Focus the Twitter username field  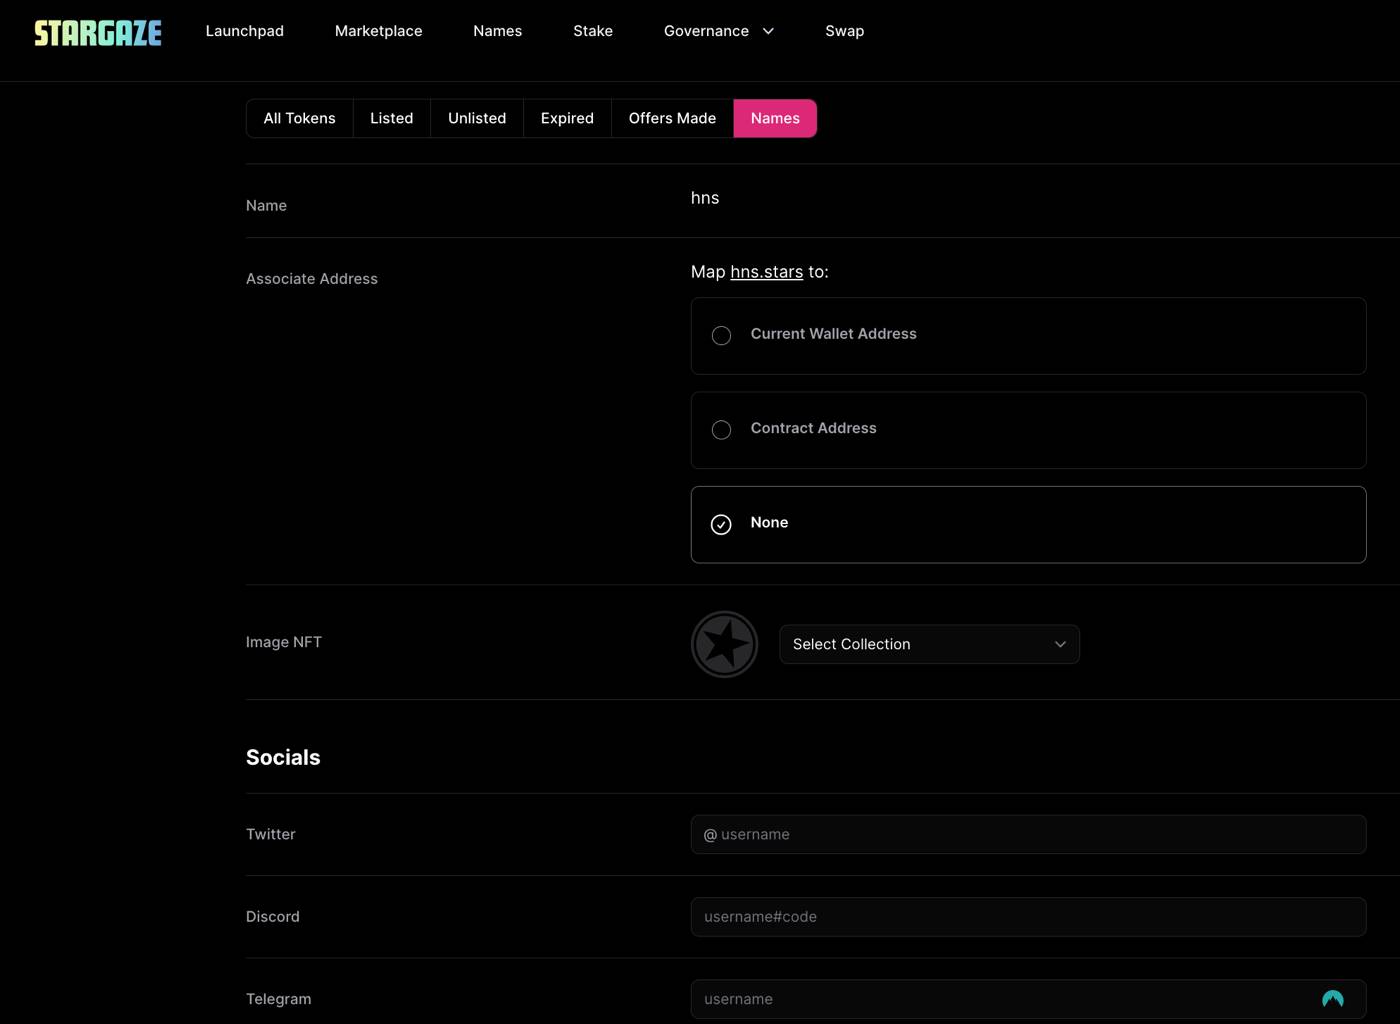click(1028, 834)
